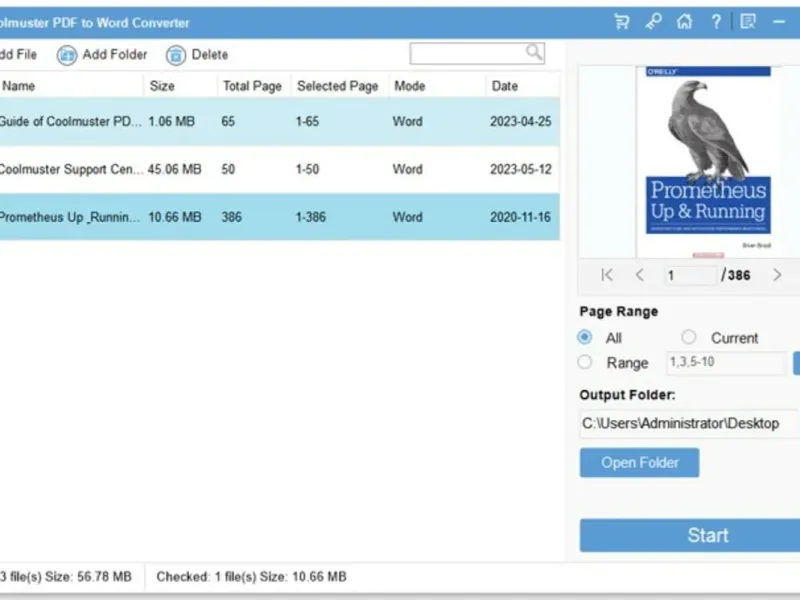
Task: Click the page range field showing 1,3,5-10
Action: 726,363
